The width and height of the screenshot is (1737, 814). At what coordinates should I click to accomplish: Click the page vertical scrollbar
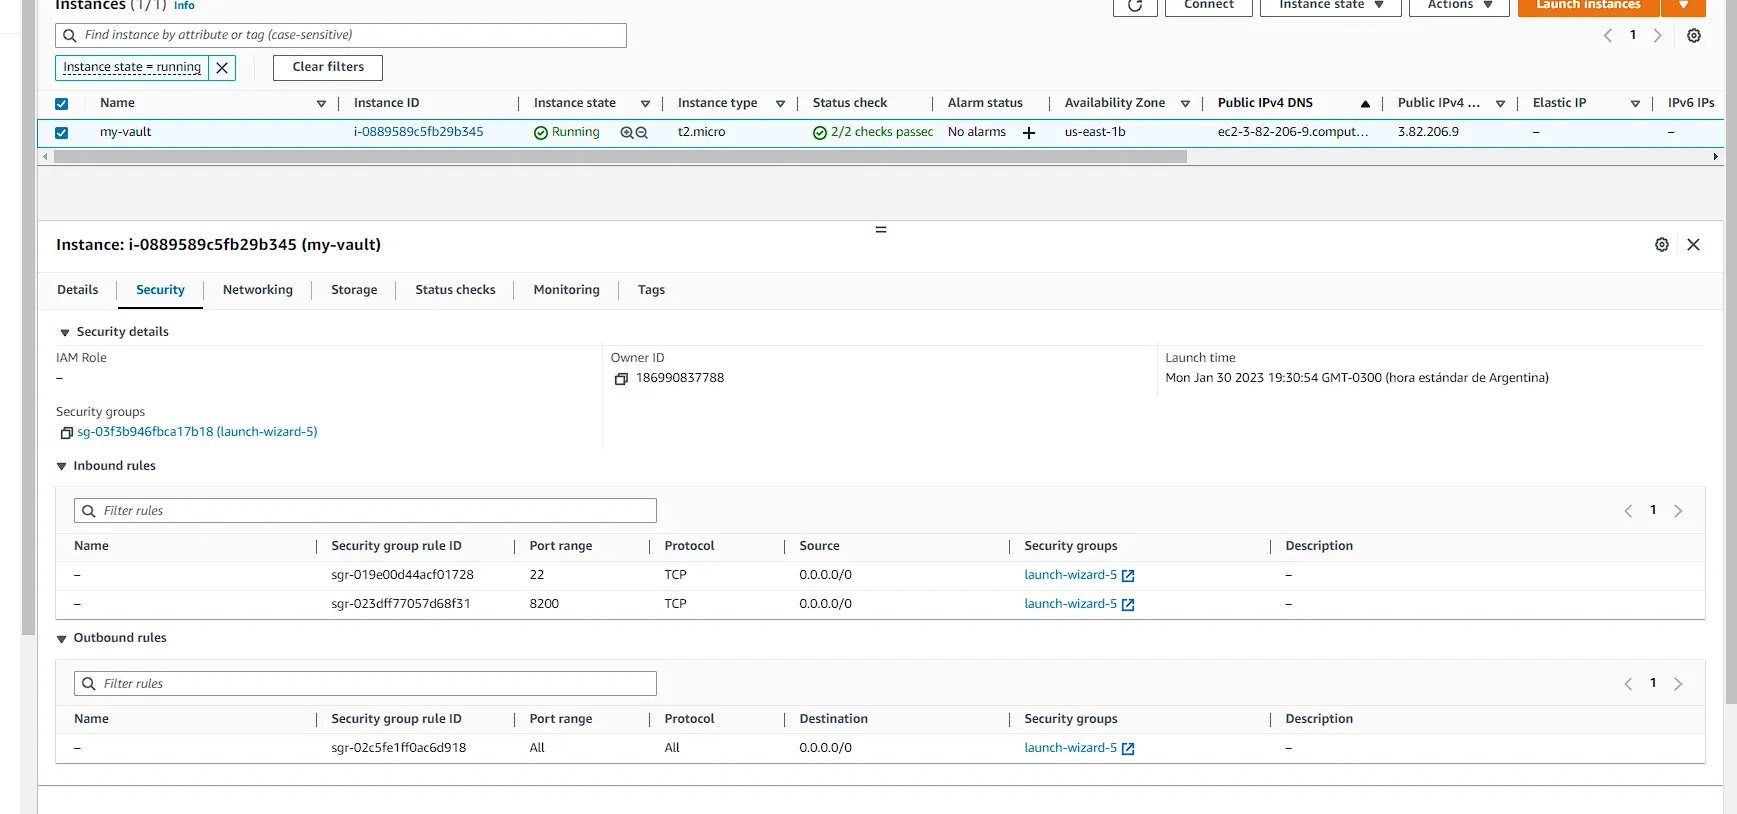(1730, 350)
